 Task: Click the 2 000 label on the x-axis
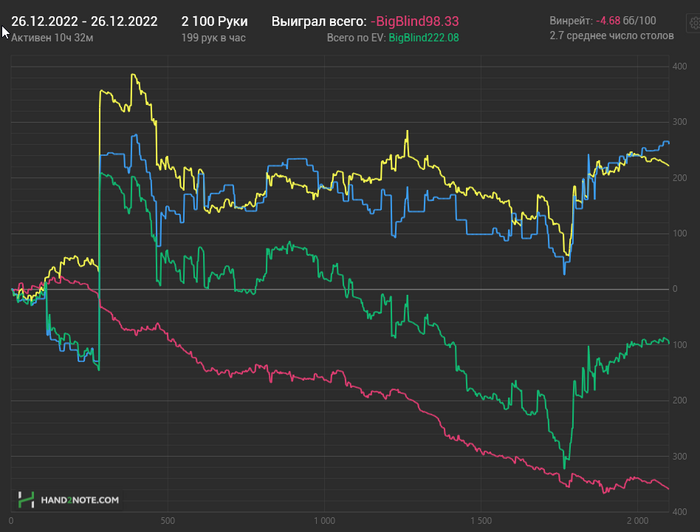tap(638, 520)
